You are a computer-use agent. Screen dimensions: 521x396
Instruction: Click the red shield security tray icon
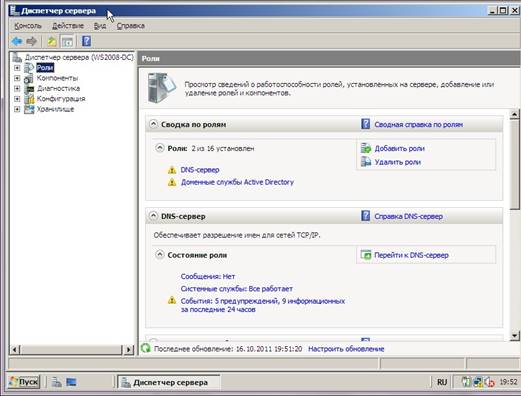coord(490,382)
